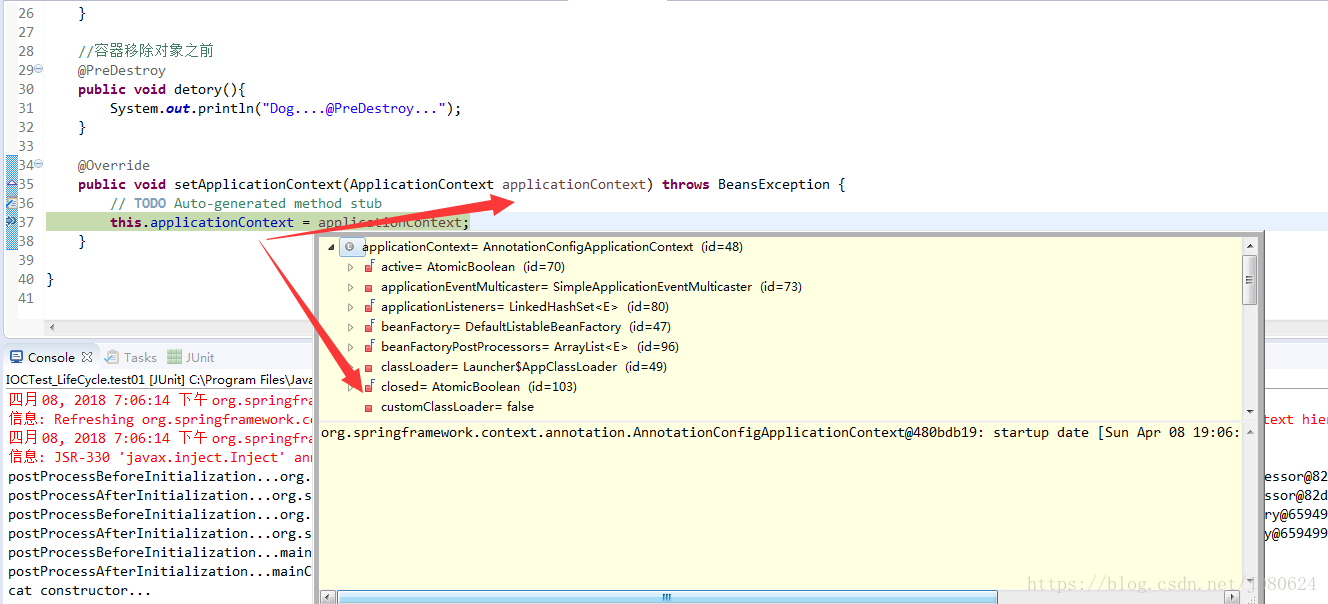Click the override marker on line 35

click(x=11, y=185)
